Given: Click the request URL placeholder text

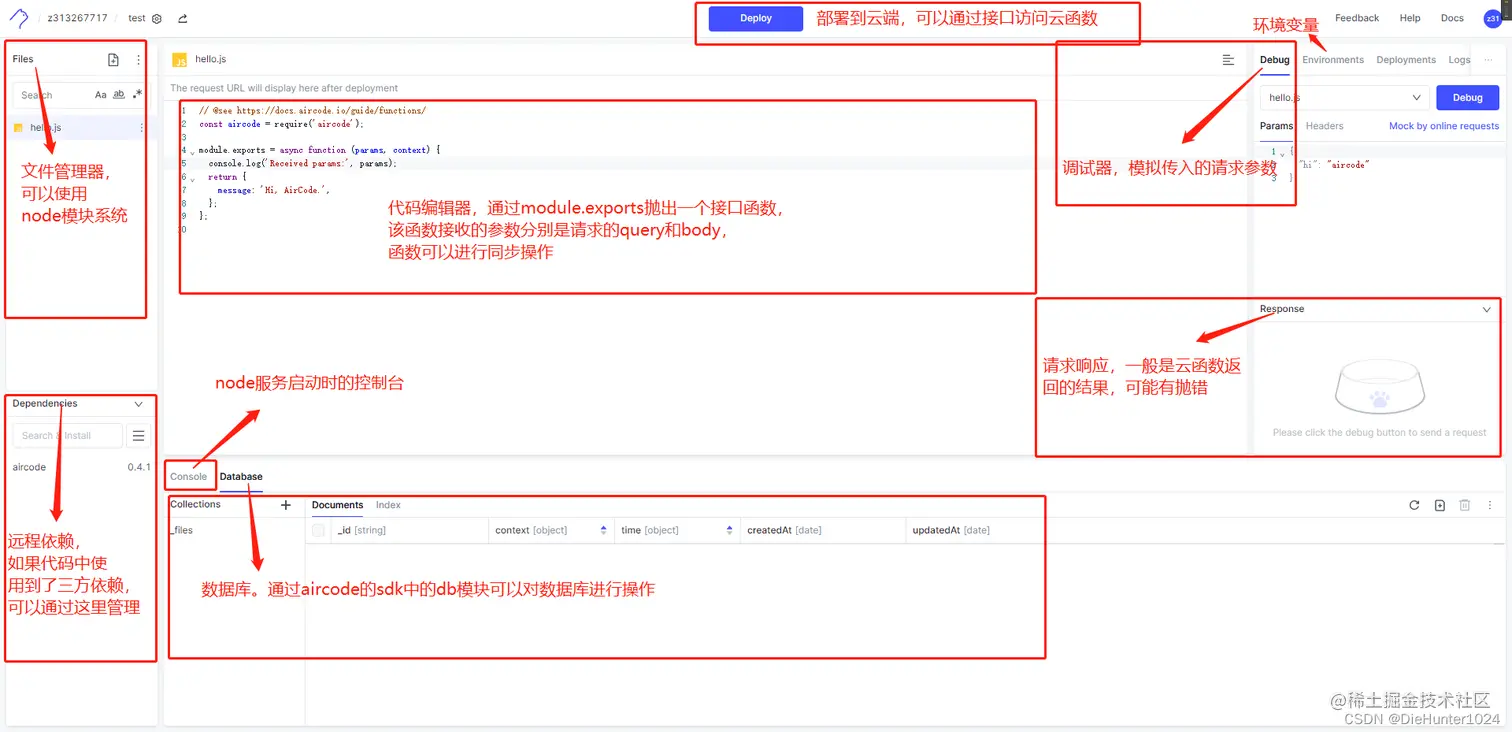Looking at the screenshot, I should pyautogui.click(x=284, y=88).
